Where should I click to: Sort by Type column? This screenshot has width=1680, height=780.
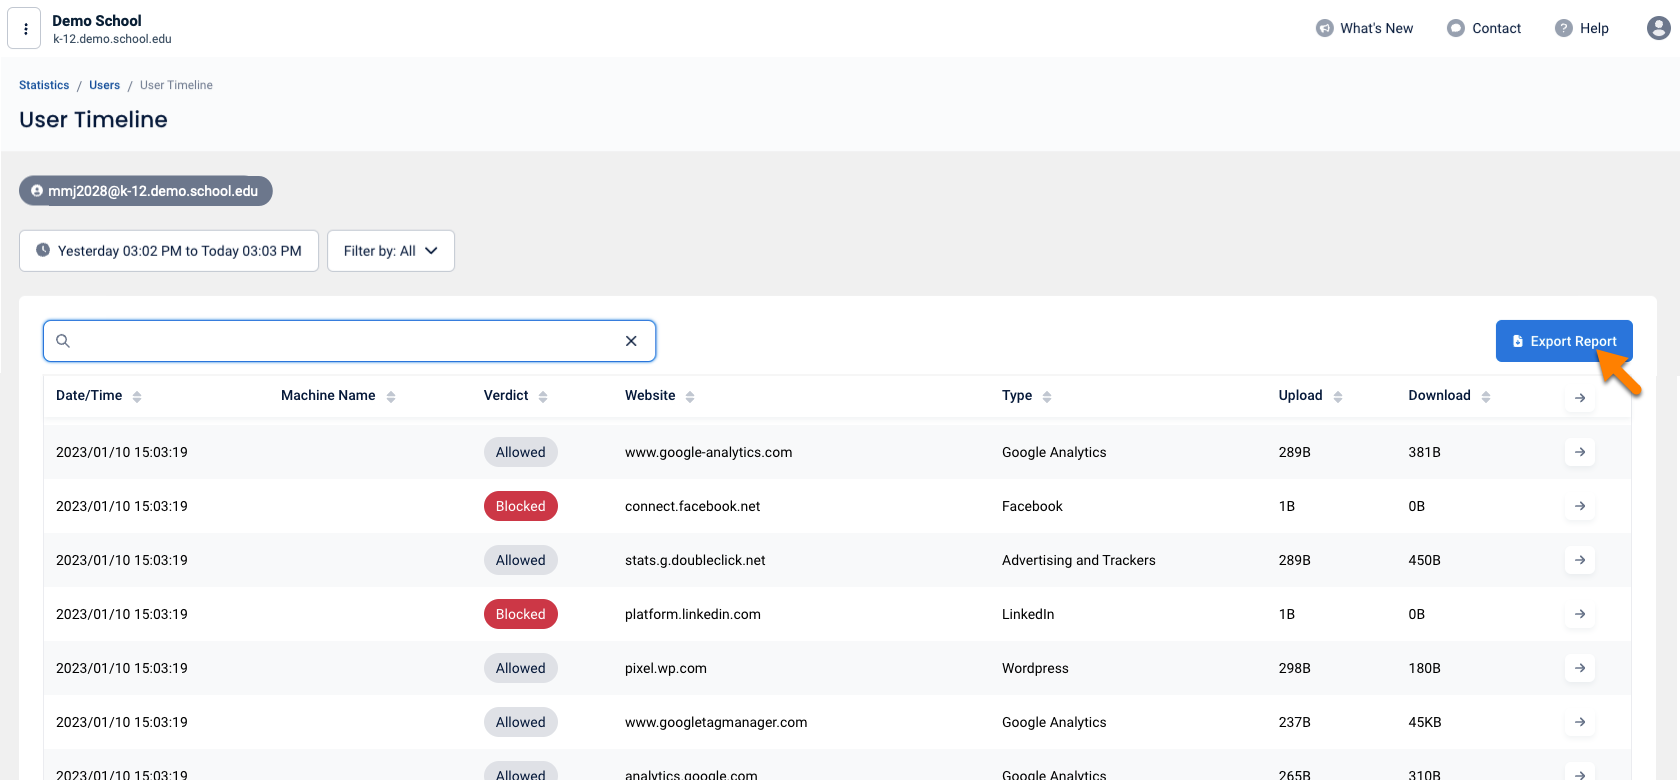[x=1027, y=396]
